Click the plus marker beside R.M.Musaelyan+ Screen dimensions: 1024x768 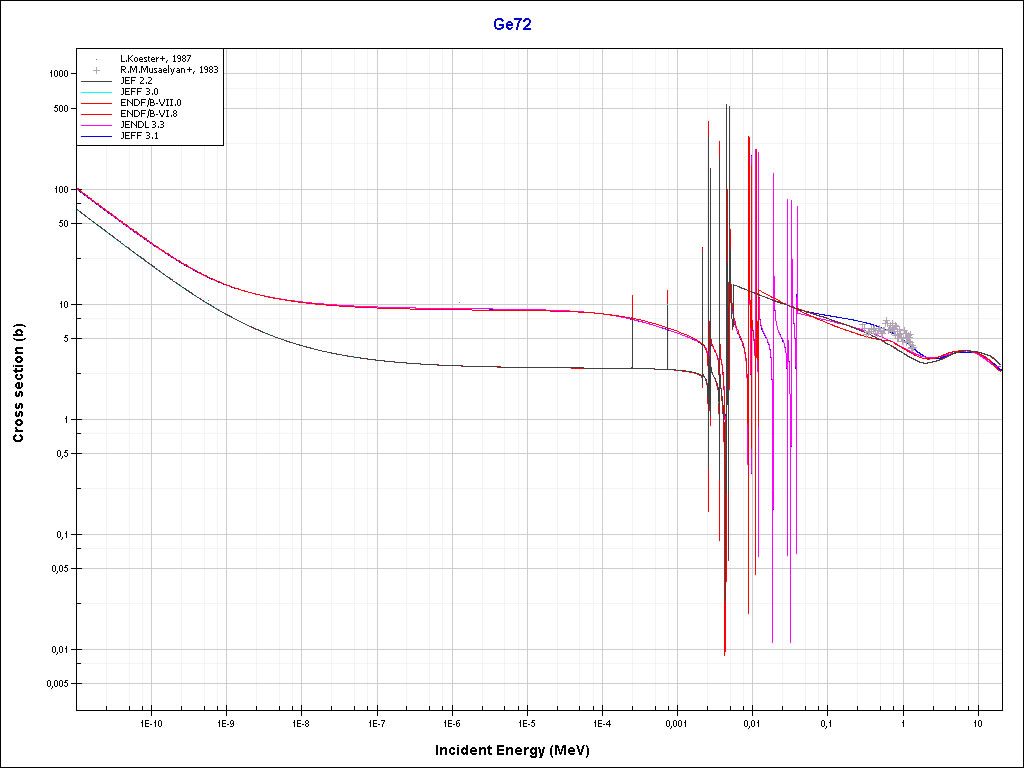95,70
